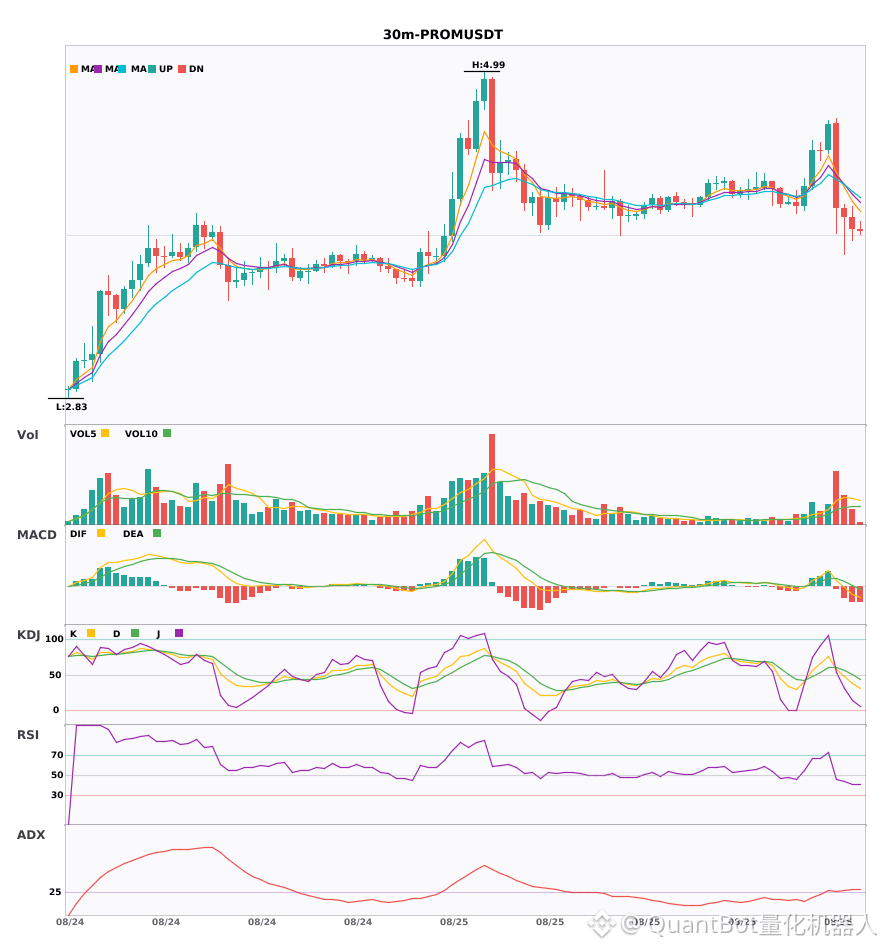Click the RSI panel label
885x950 pixels.
28,734
